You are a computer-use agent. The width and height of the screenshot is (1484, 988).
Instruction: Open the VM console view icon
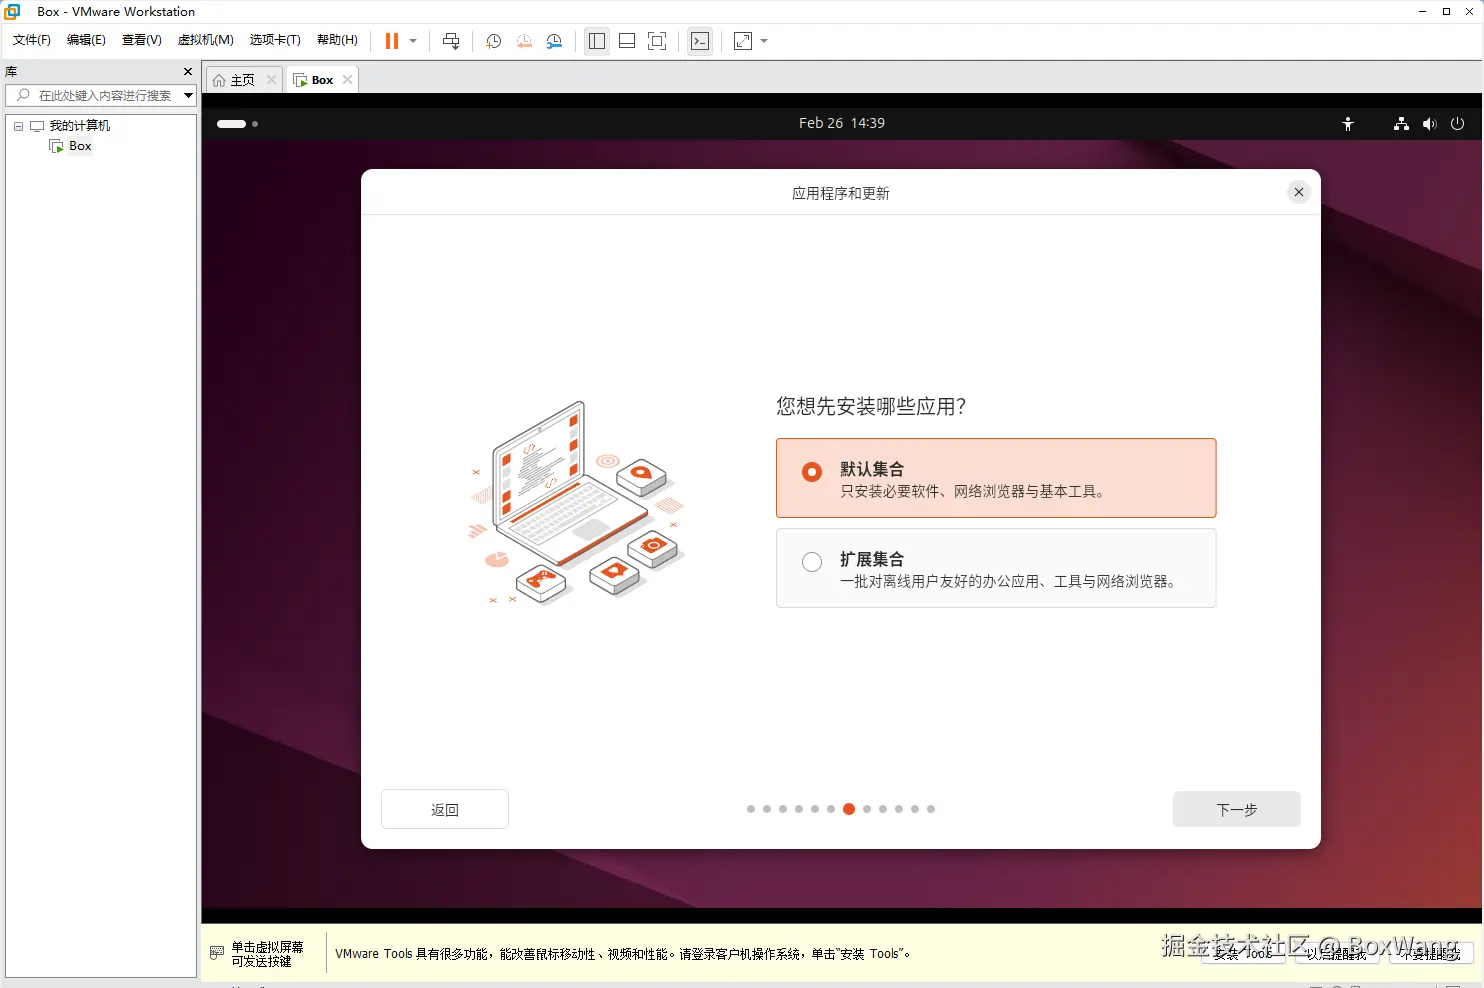[x=700, y=41]
